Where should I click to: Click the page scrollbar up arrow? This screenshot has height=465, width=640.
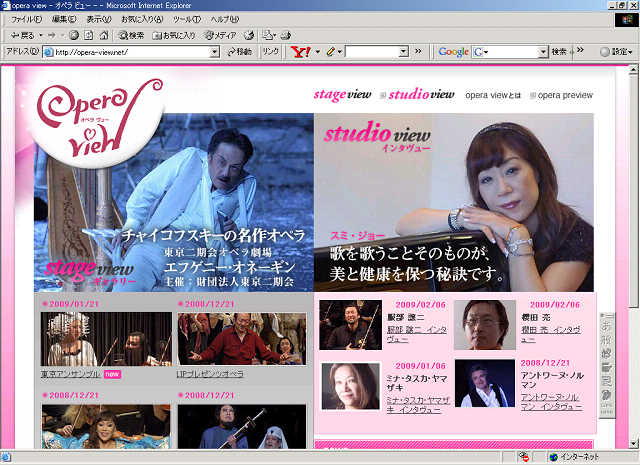633,70
